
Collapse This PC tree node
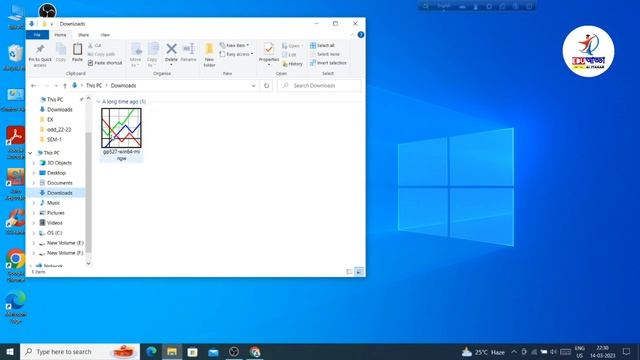[30, 153]
